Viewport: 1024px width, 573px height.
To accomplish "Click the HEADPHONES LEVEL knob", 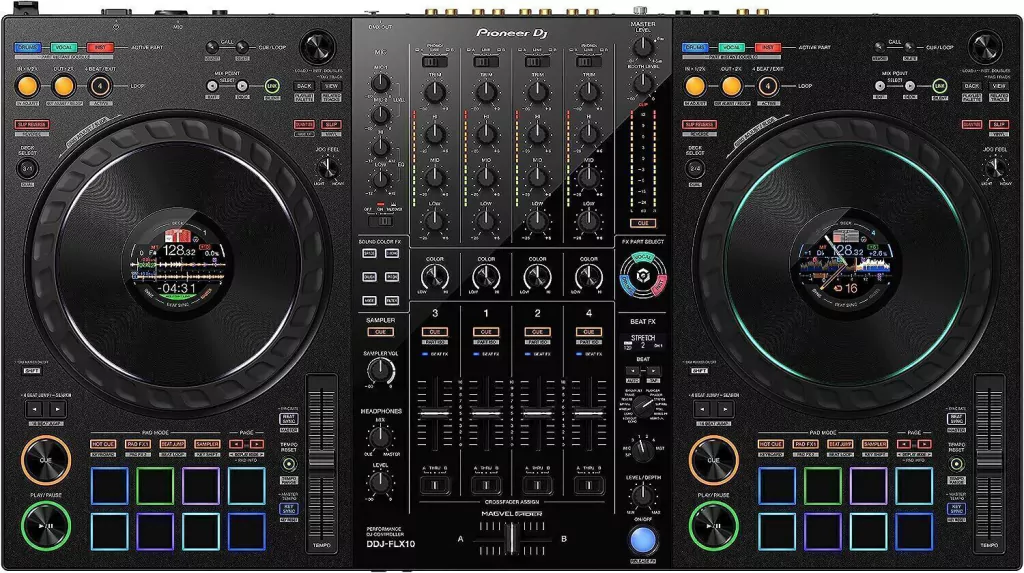I will coord(380,482).
